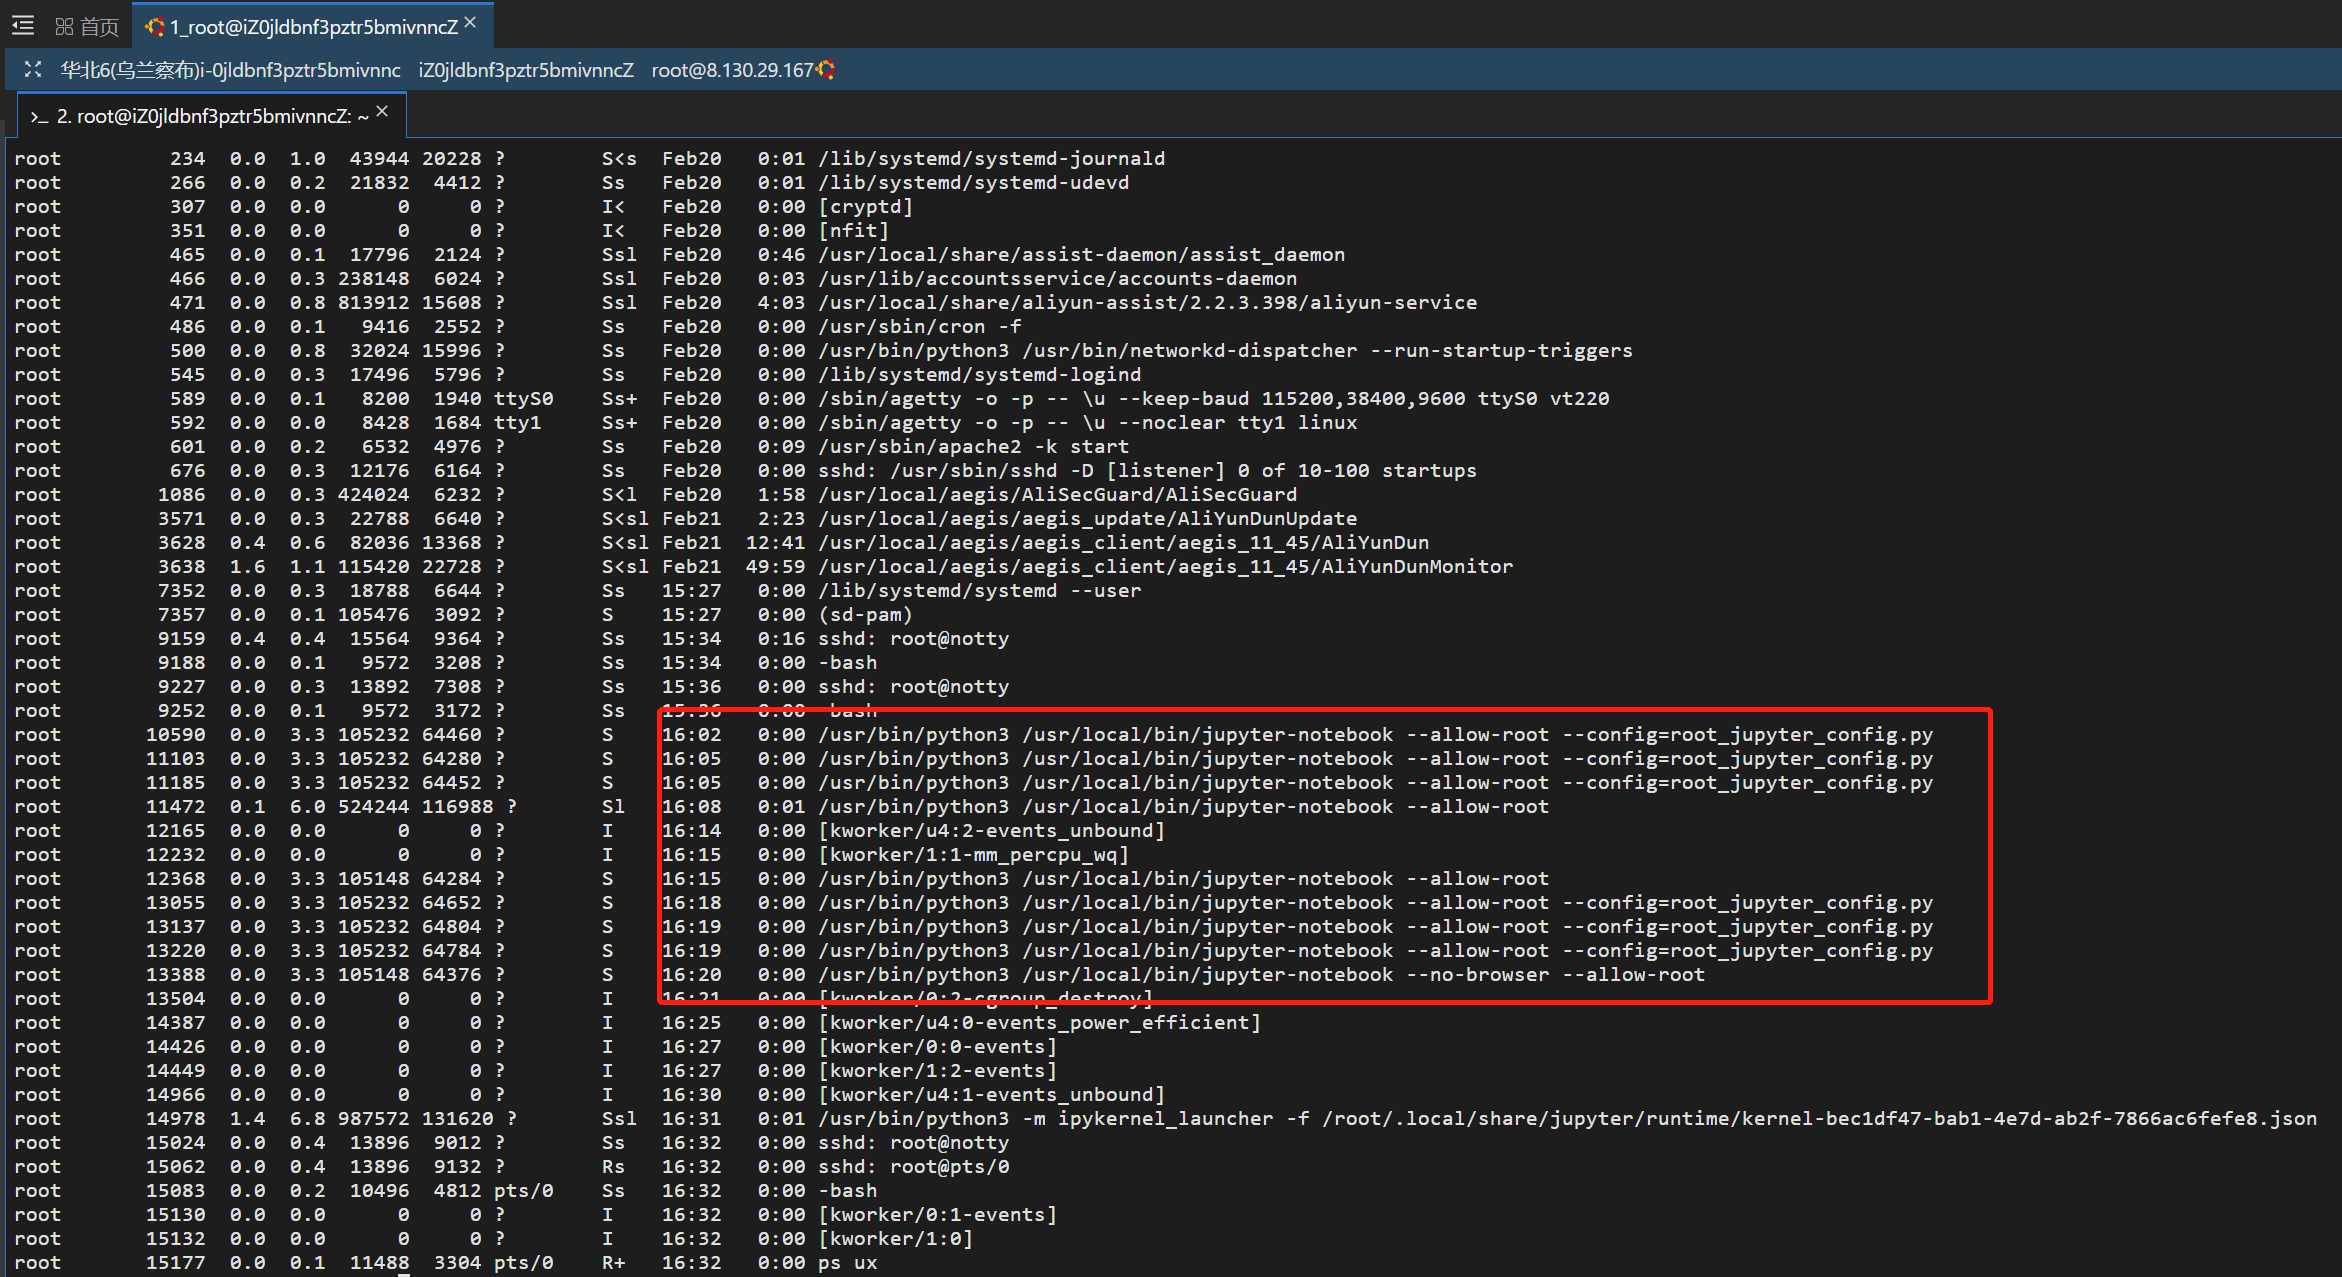Image resolution: width=2342 pixels, height=1277 pixels.
Task: Click PID 9188 for the -bash process
Action: pyautogui.click(x=182, y=663)
